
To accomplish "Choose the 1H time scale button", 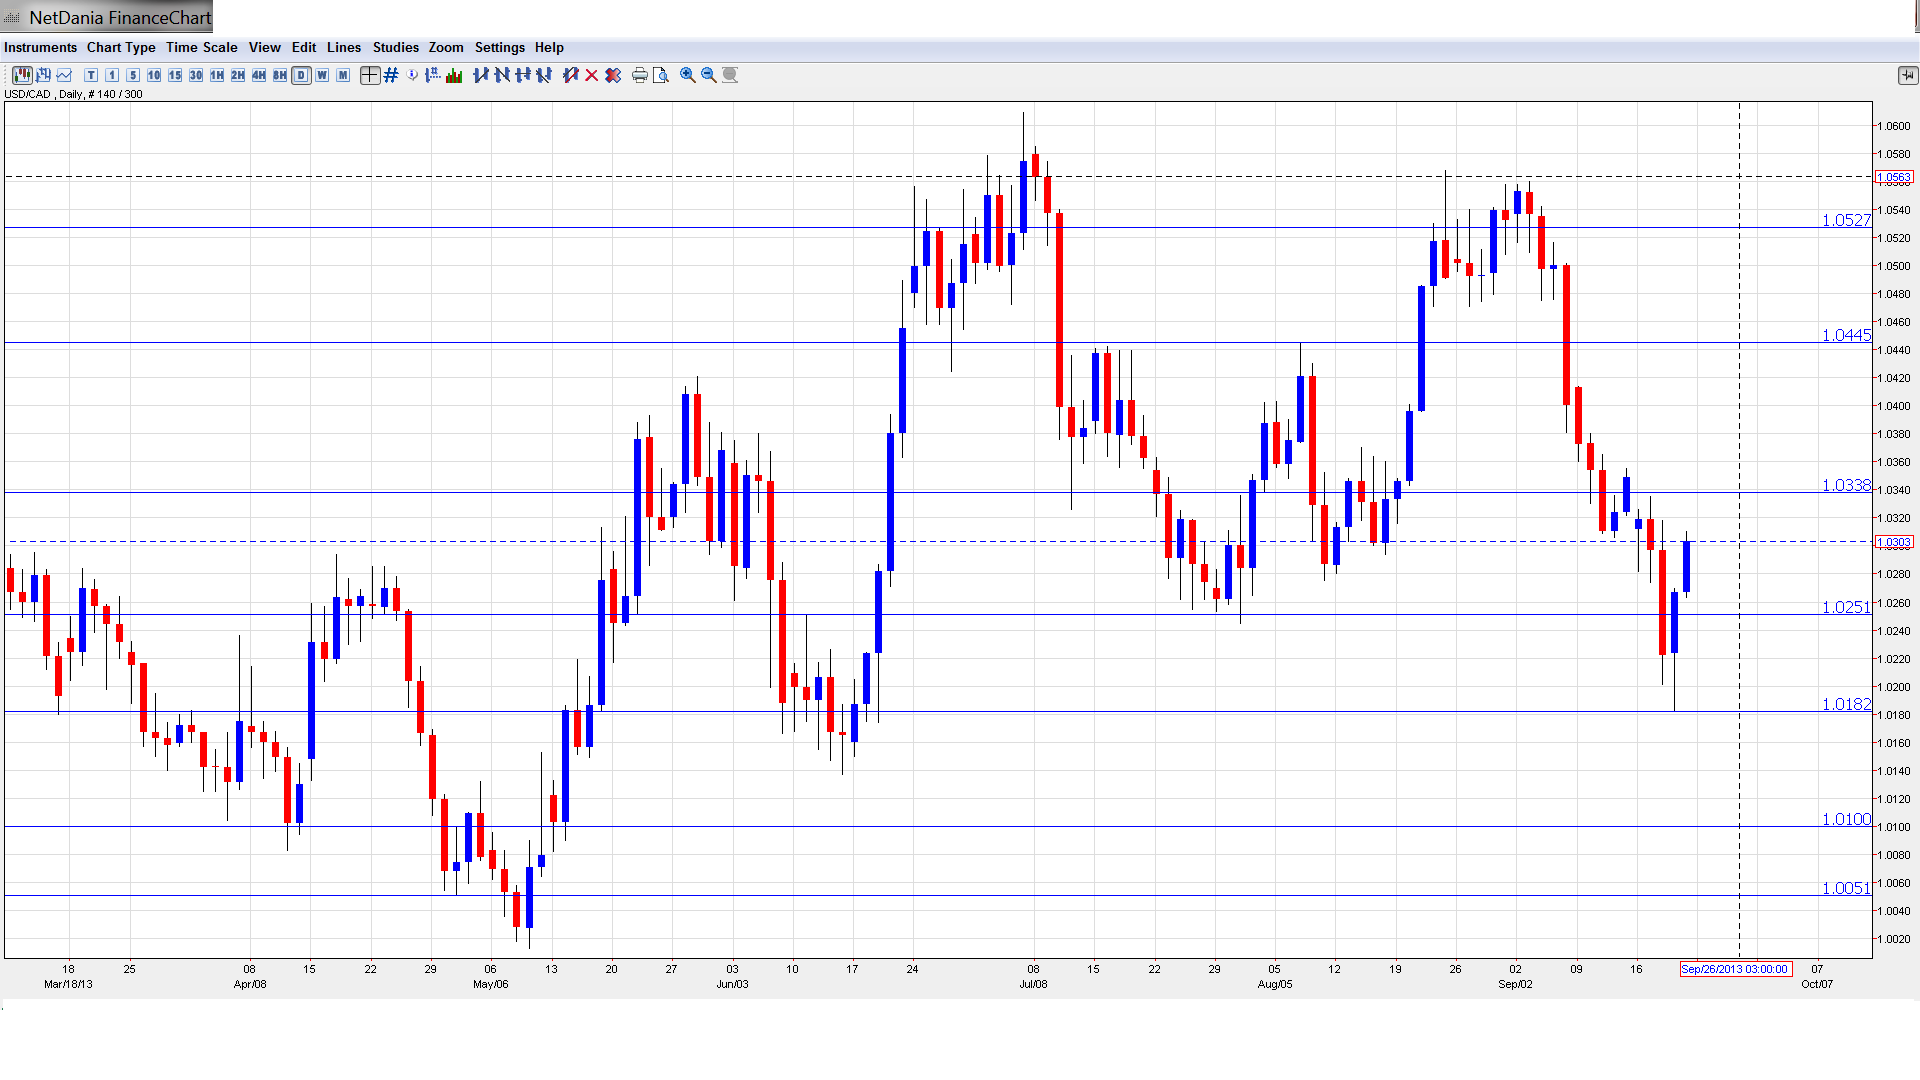I will pos(217,75).
